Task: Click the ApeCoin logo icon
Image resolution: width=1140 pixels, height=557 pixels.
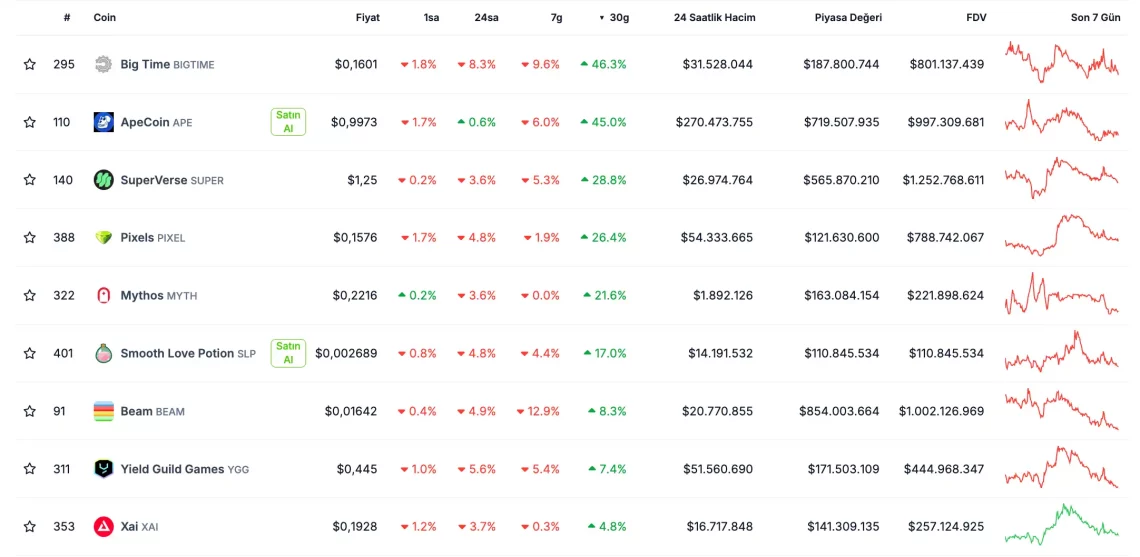Action: tap(103, 122)
